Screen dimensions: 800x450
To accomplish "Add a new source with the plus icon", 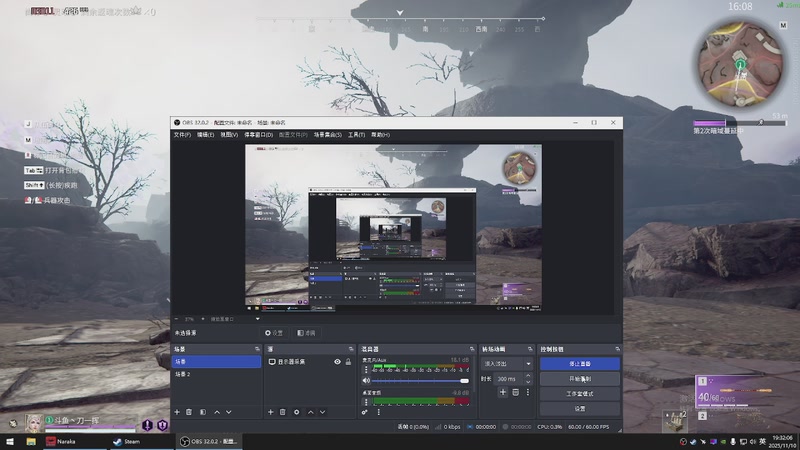I will click(x=270, y=412).
